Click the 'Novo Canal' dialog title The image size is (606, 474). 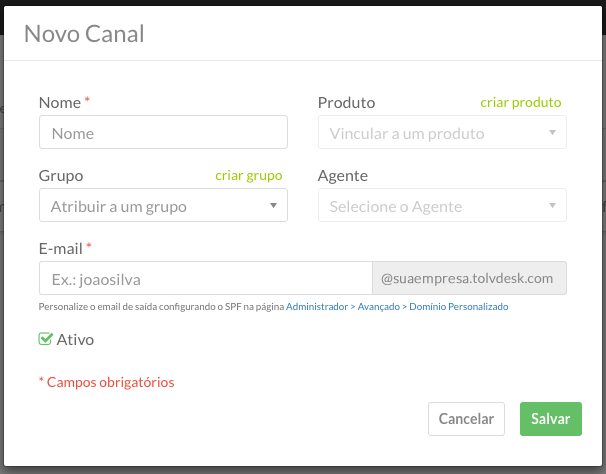tap(84, 34)
